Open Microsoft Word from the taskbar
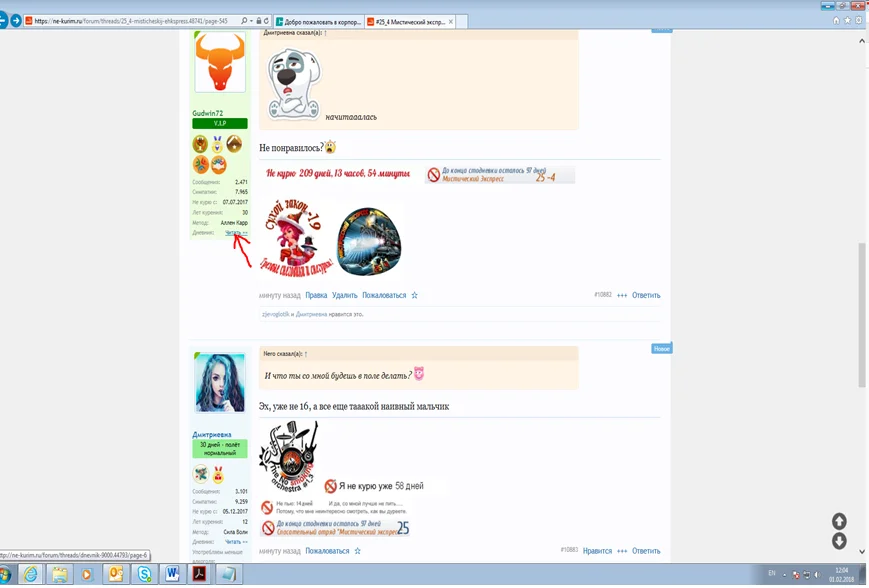 (x=170, y=574)
